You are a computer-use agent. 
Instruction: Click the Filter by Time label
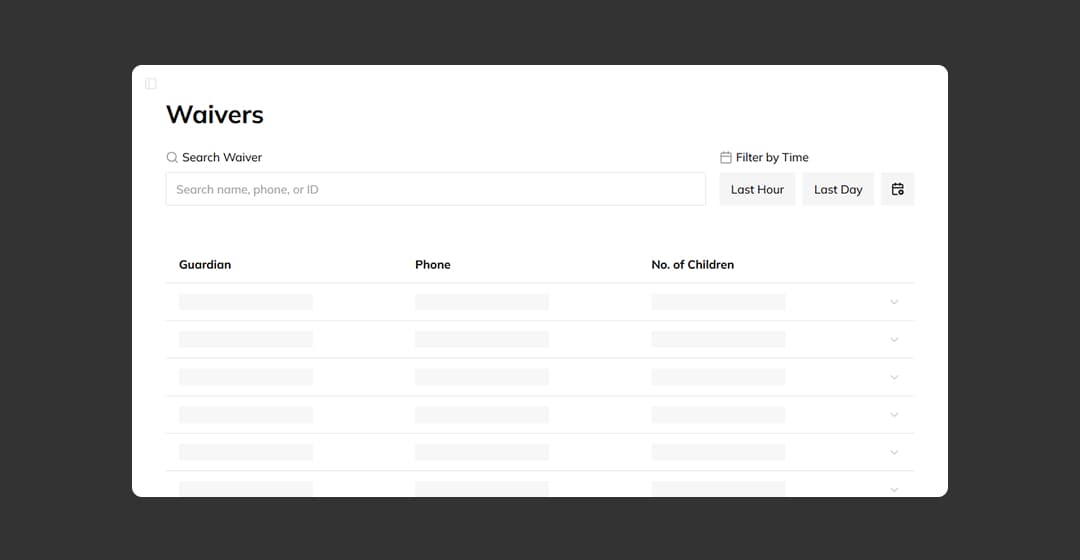[772, 158]
